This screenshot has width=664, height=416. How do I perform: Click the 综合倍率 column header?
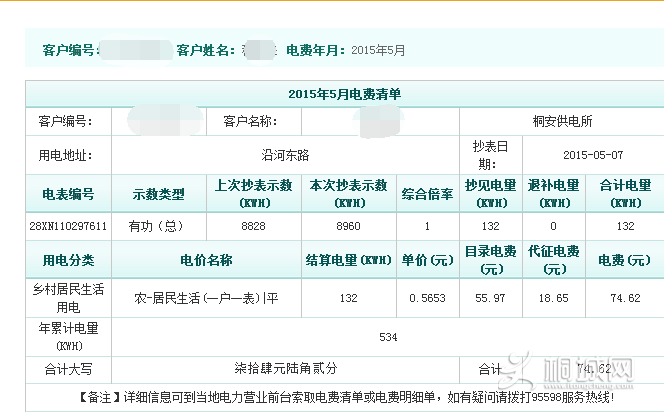[427, 192]
